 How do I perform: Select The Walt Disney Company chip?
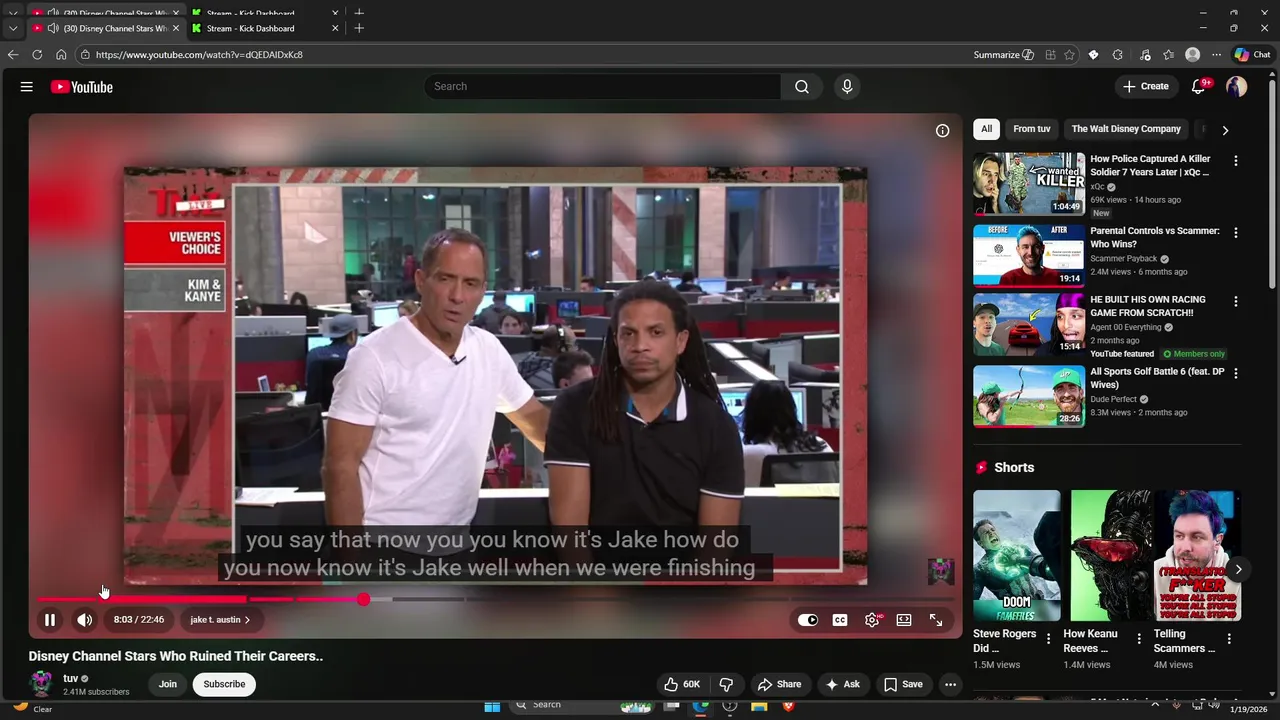click(x=1126, y=129)
